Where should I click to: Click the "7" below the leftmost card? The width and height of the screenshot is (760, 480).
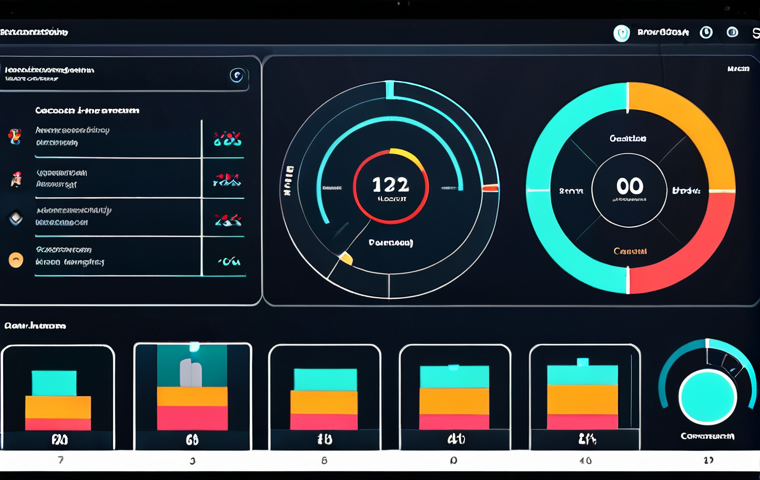tap(61, 460)
